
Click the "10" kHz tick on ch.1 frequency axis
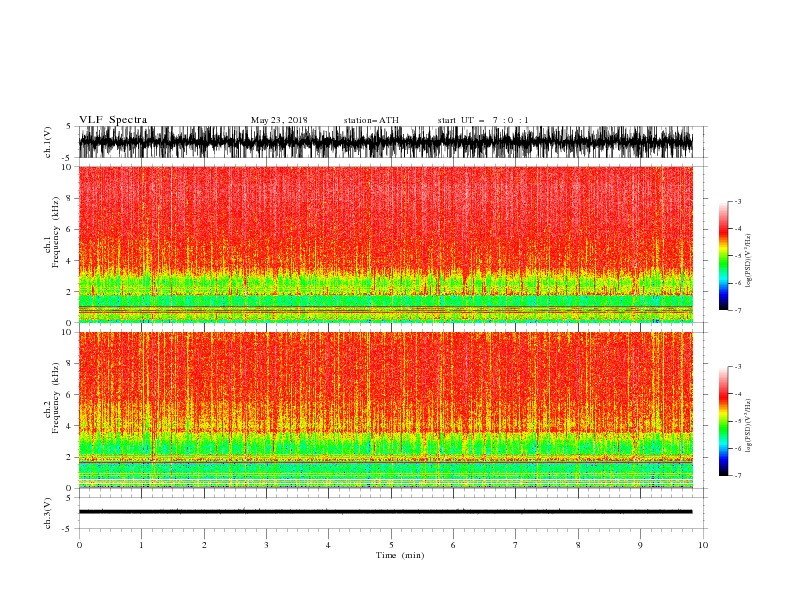click(x=68, y=167)
